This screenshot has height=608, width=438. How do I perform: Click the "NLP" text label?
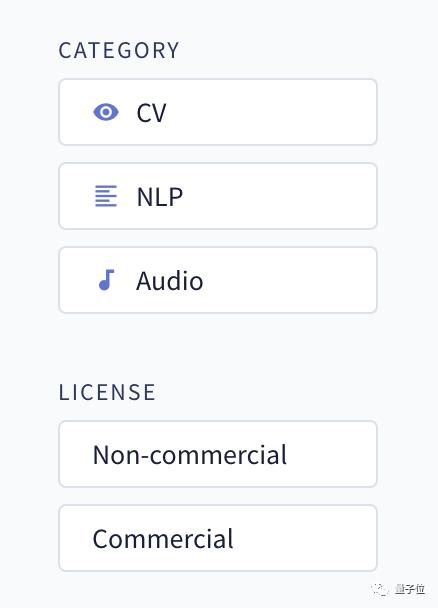(x=160, y=197)
